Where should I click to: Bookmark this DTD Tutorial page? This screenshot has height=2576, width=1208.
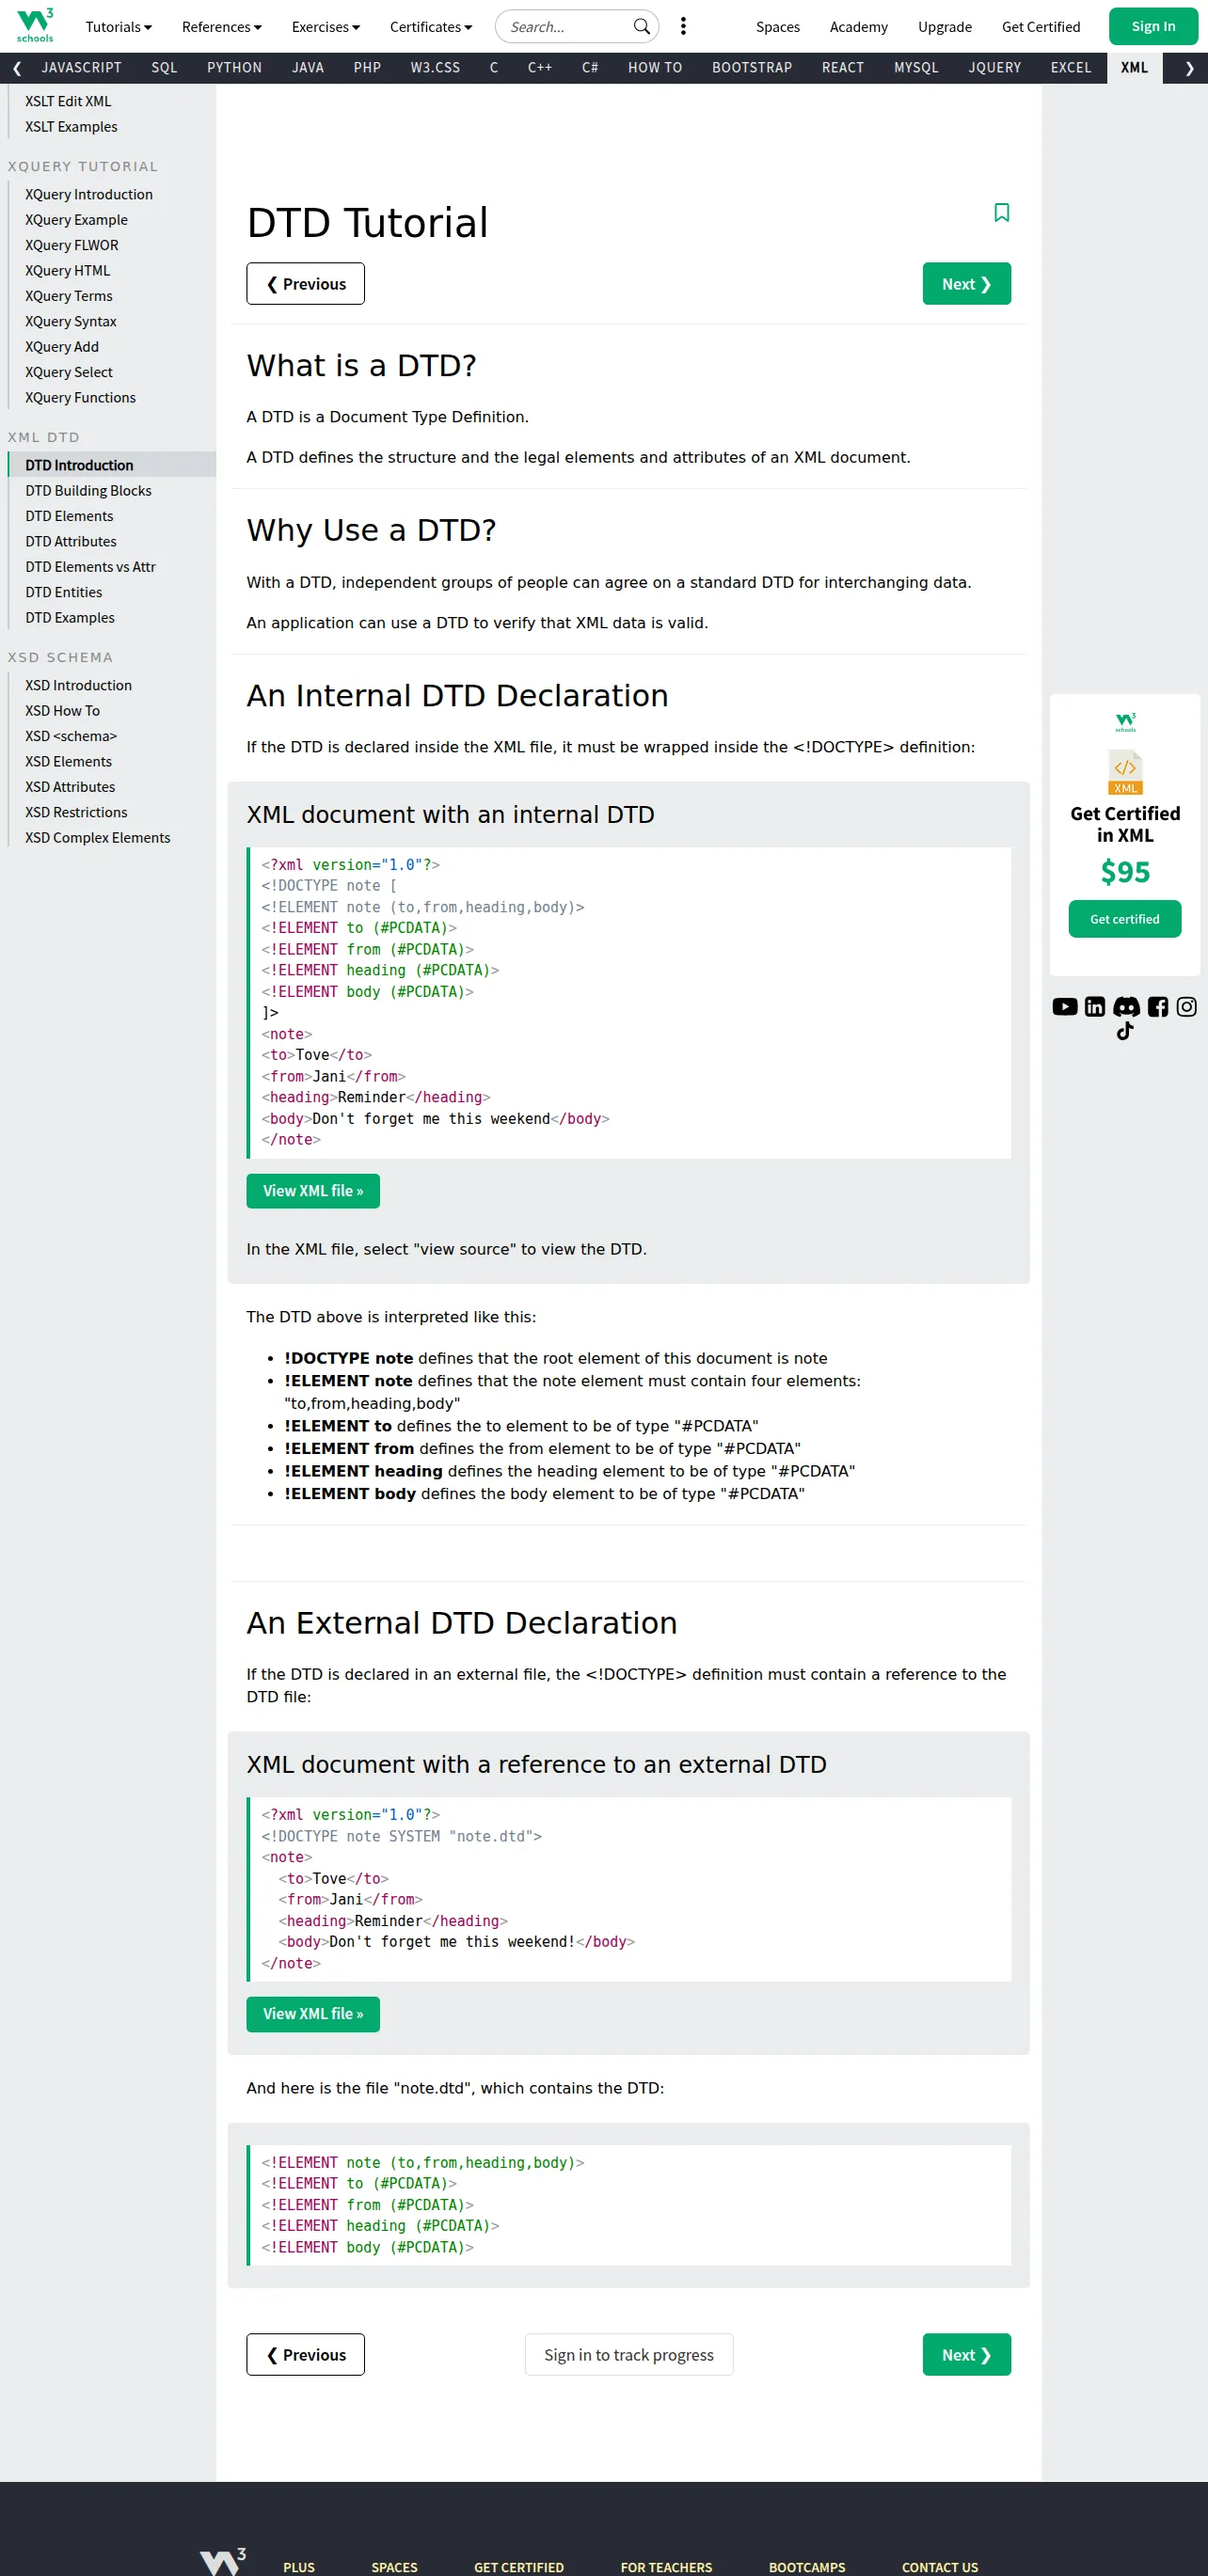(x=1001, y=213)
